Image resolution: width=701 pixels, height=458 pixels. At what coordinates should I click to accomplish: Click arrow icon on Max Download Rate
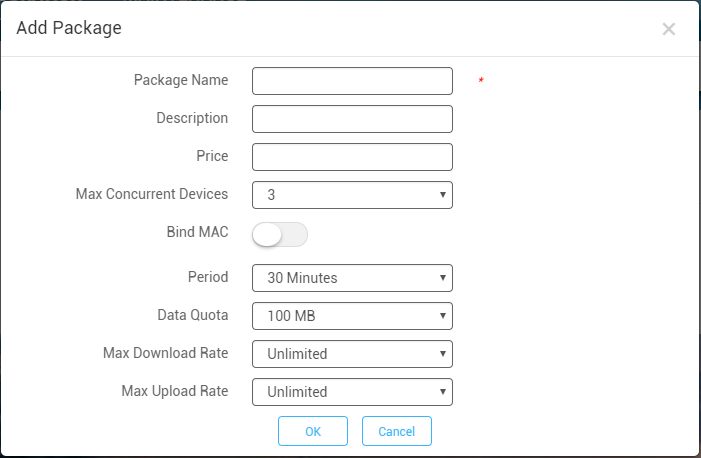click(443, 353)
